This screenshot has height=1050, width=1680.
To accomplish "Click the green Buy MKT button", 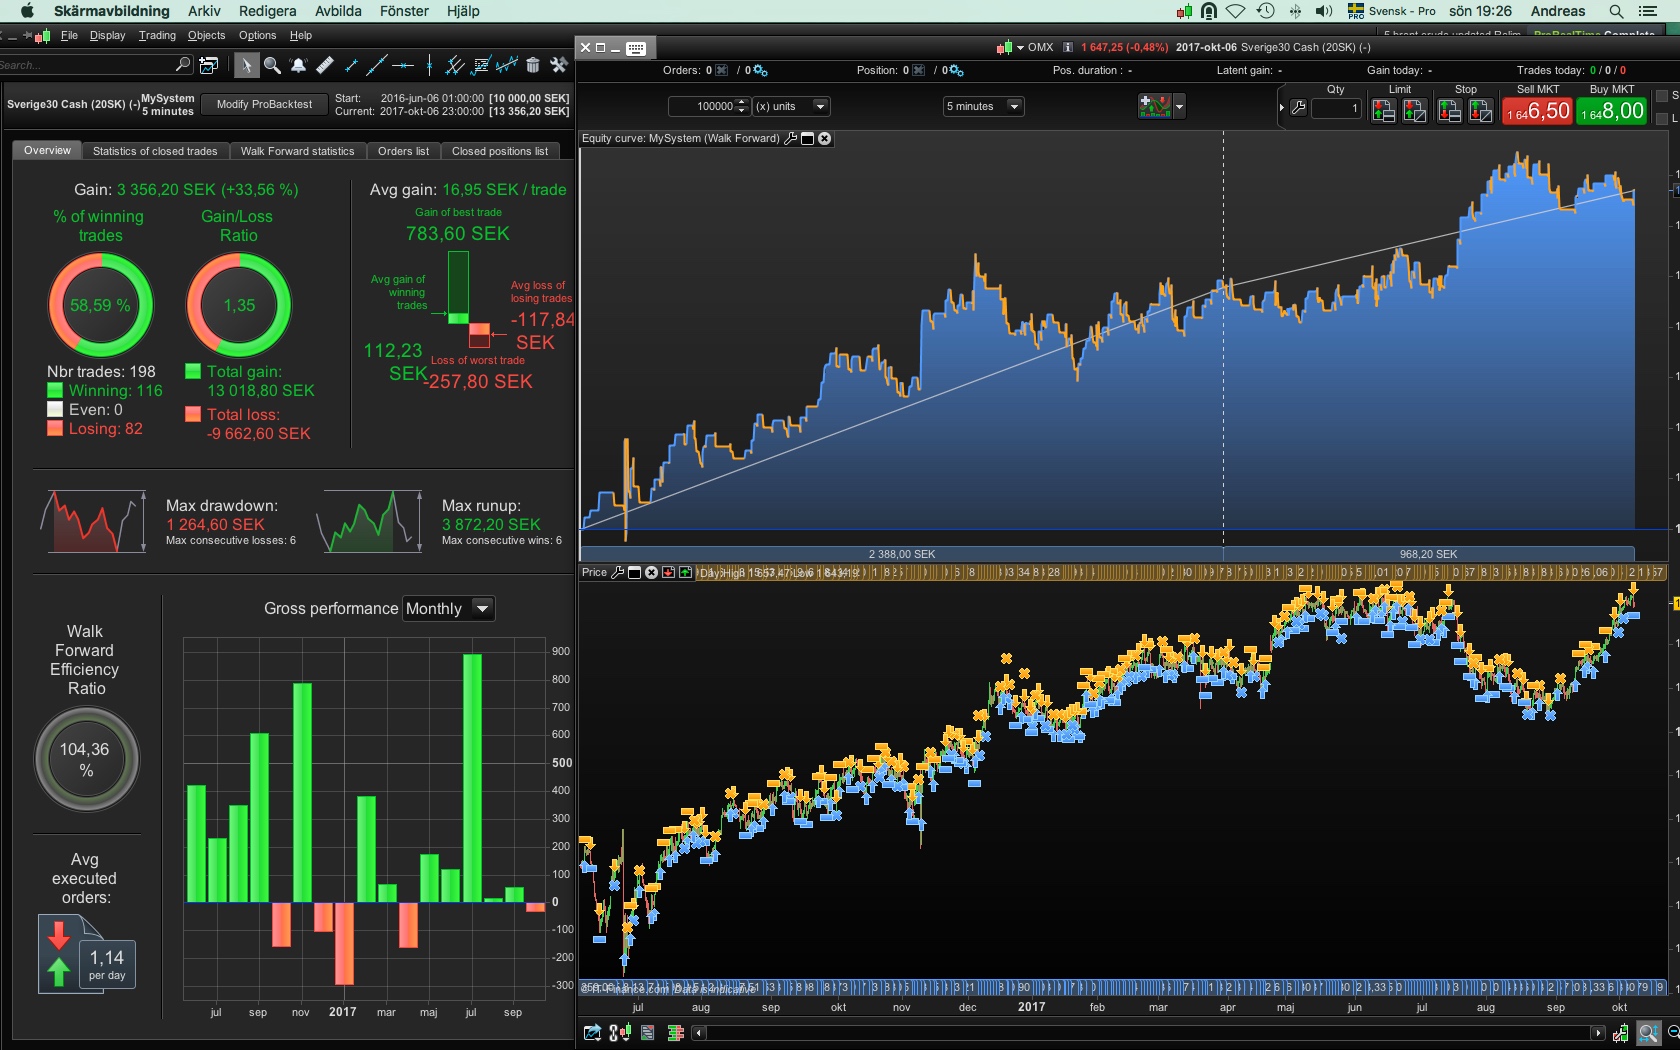I will (x=1612, y=112).
